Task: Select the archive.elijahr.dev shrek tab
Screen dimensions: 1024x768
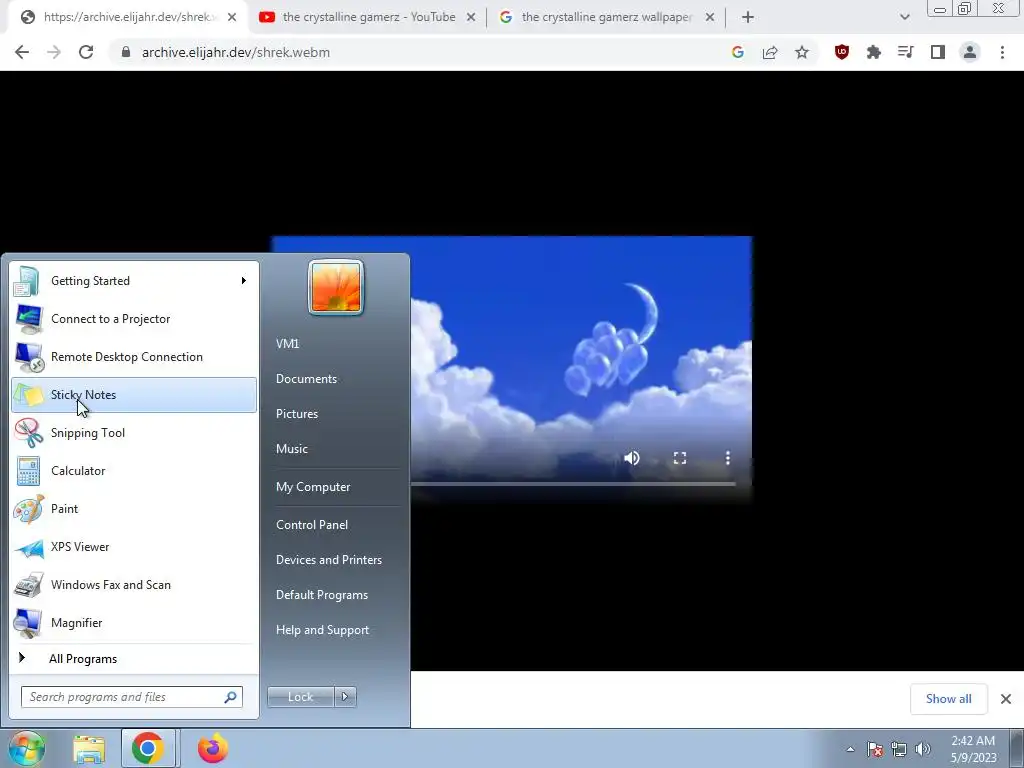Action: (127, 17)
